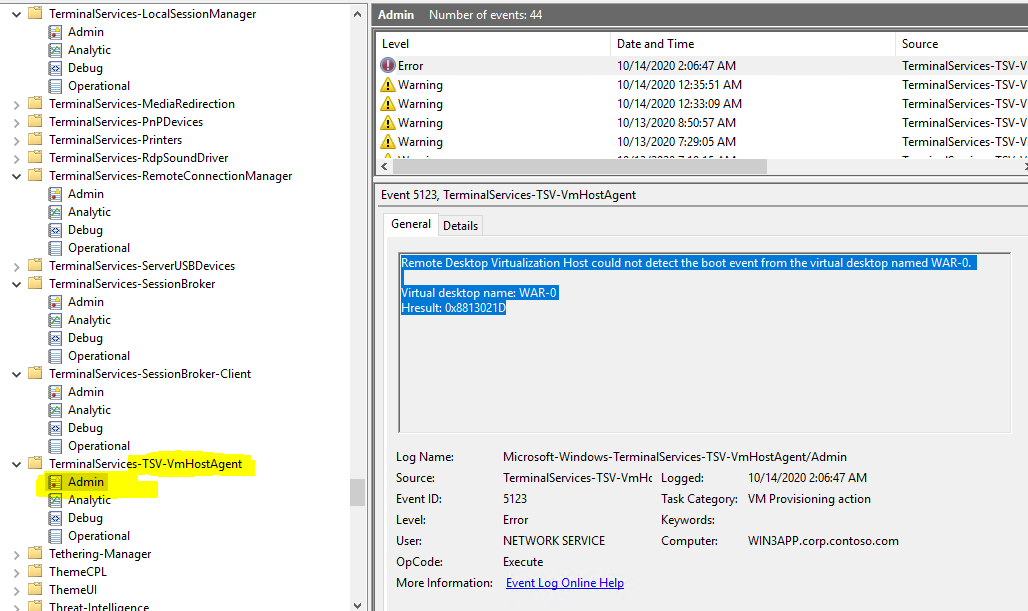
Task: Click tree scrollbar down arrow
Action: coord(357,605)
